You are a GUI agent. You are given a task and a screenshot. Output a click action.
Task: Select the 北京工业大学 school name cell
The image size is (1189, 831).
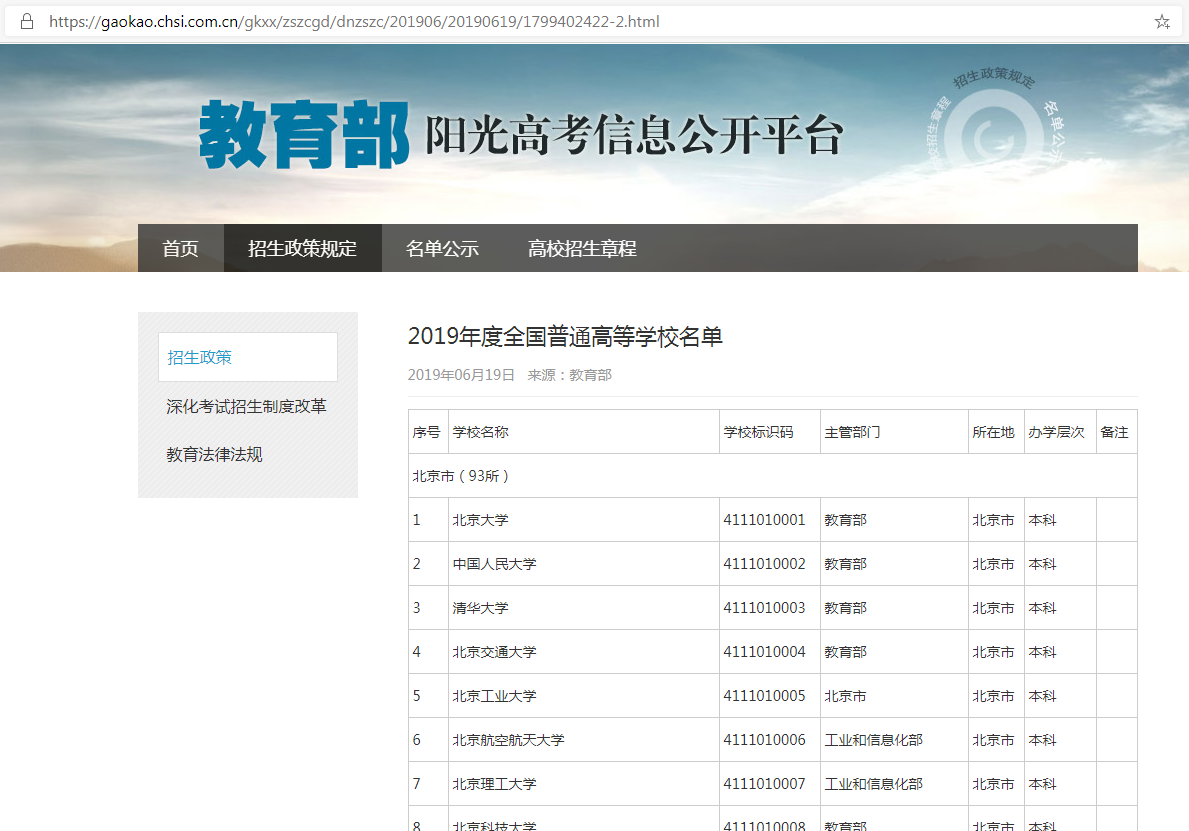coord(584,696)
